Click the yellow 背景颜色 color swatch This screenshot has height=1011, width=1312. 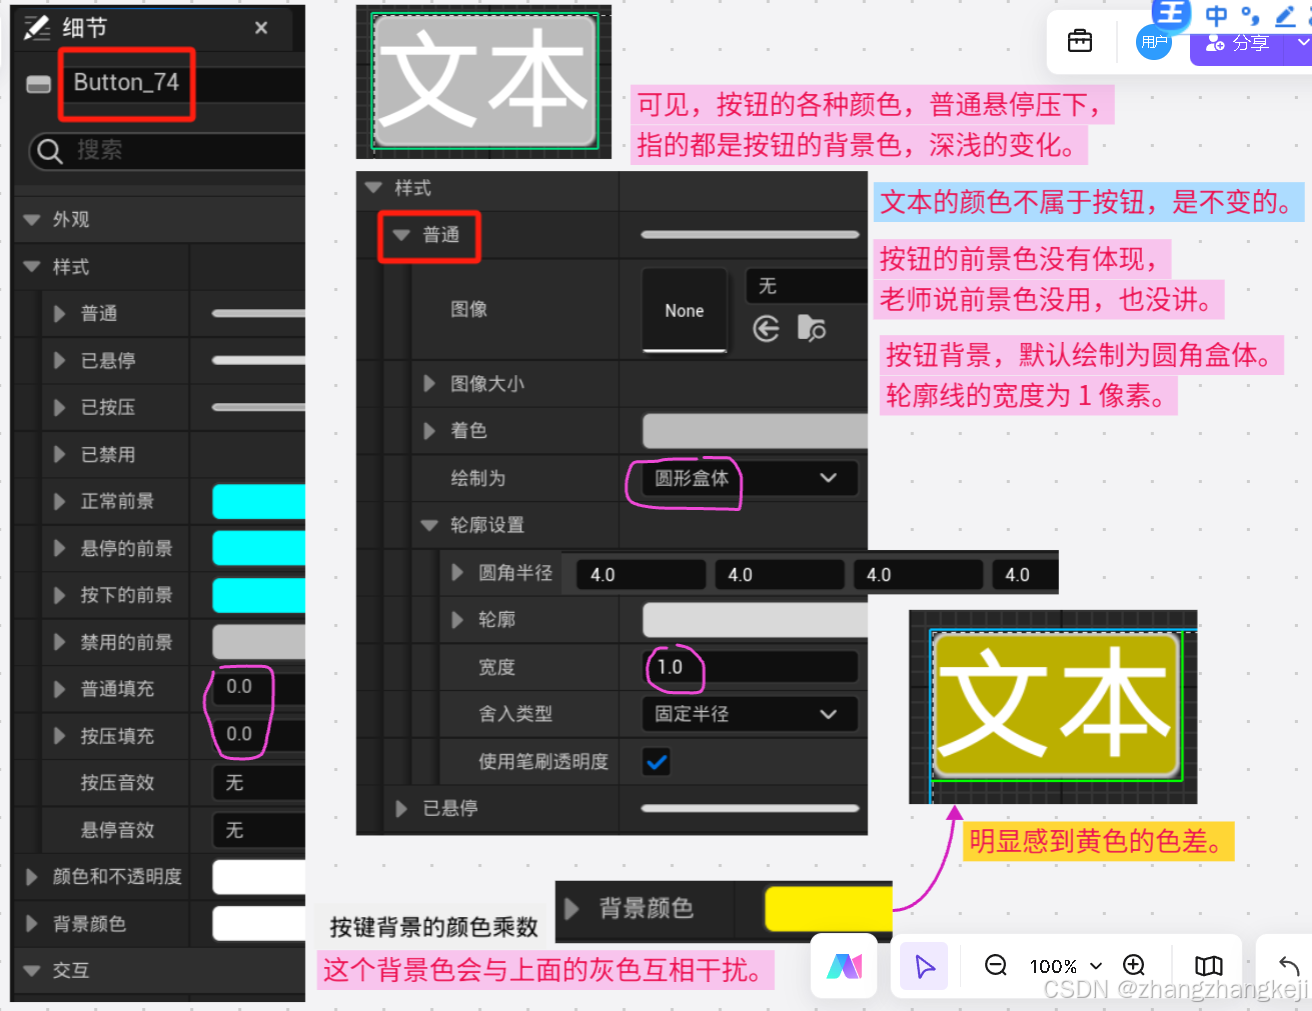click(x=828, y=908)
